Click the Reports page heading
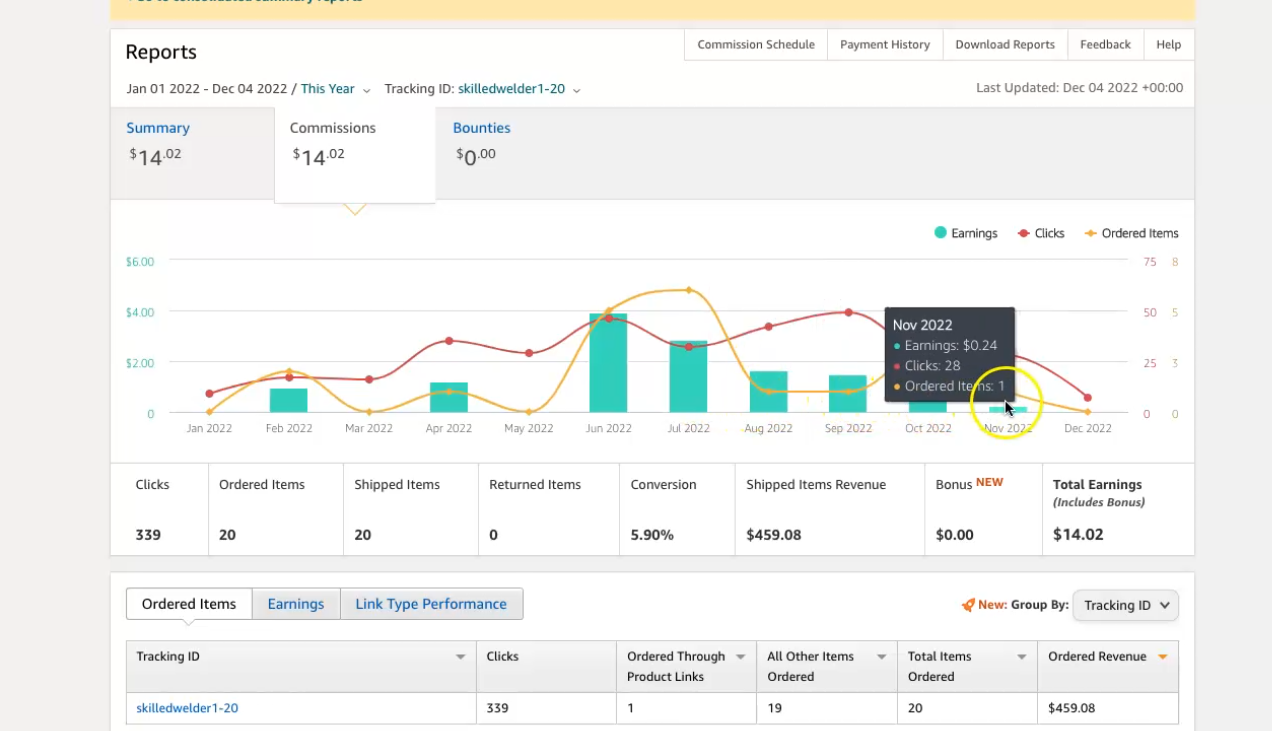Viewport: 1272px width, 731px height. 161,52
